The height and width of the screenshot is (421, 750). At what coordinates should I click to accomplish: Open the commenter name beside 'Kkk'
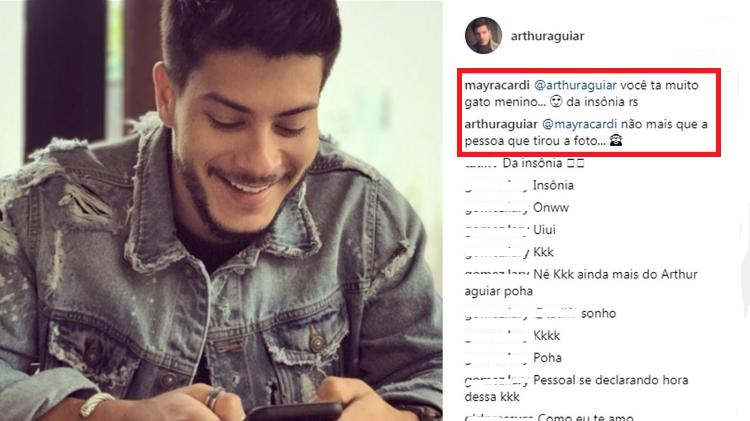[x=497, y=252]
